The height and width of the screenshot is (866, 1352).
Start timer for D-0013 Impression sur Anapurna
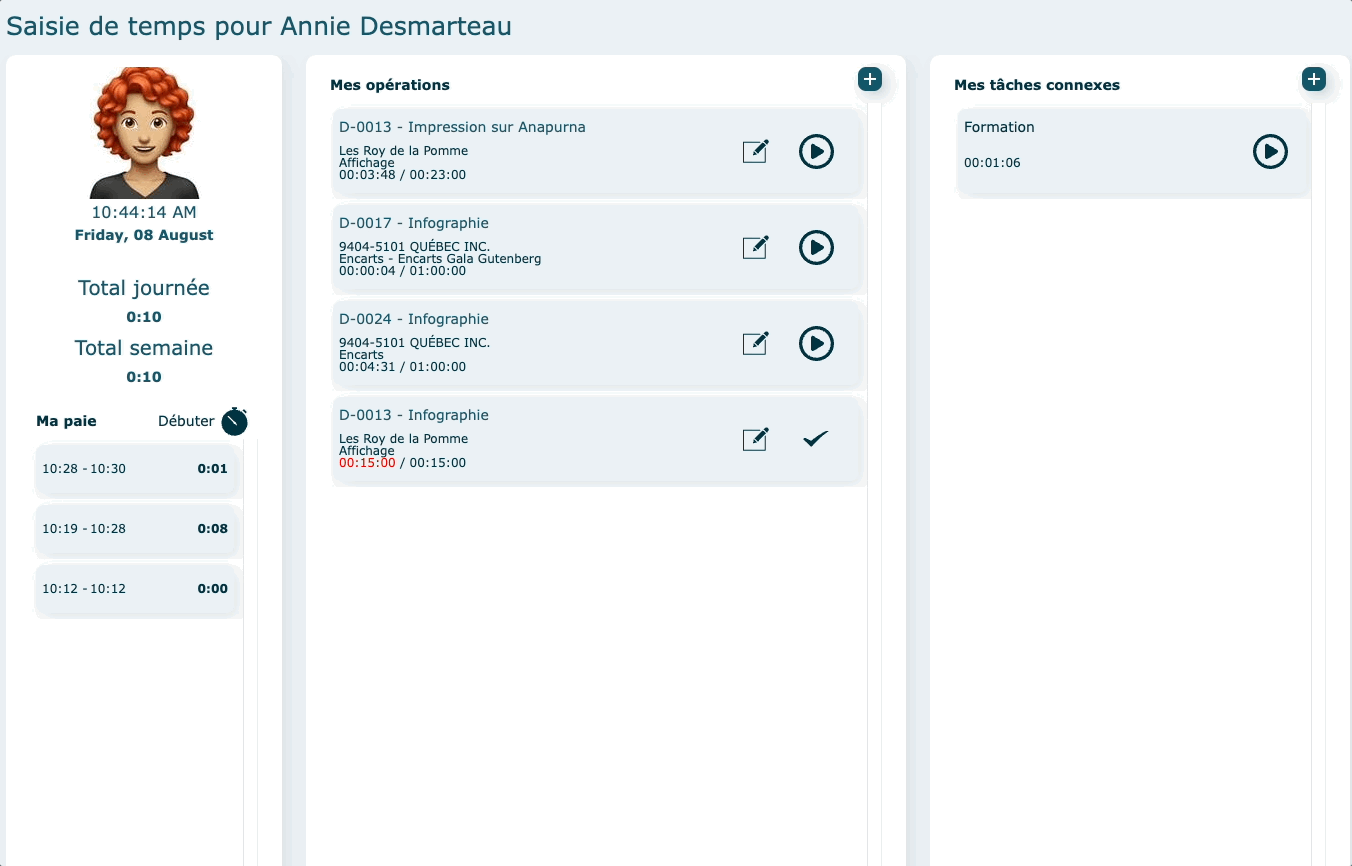point(816,152)
